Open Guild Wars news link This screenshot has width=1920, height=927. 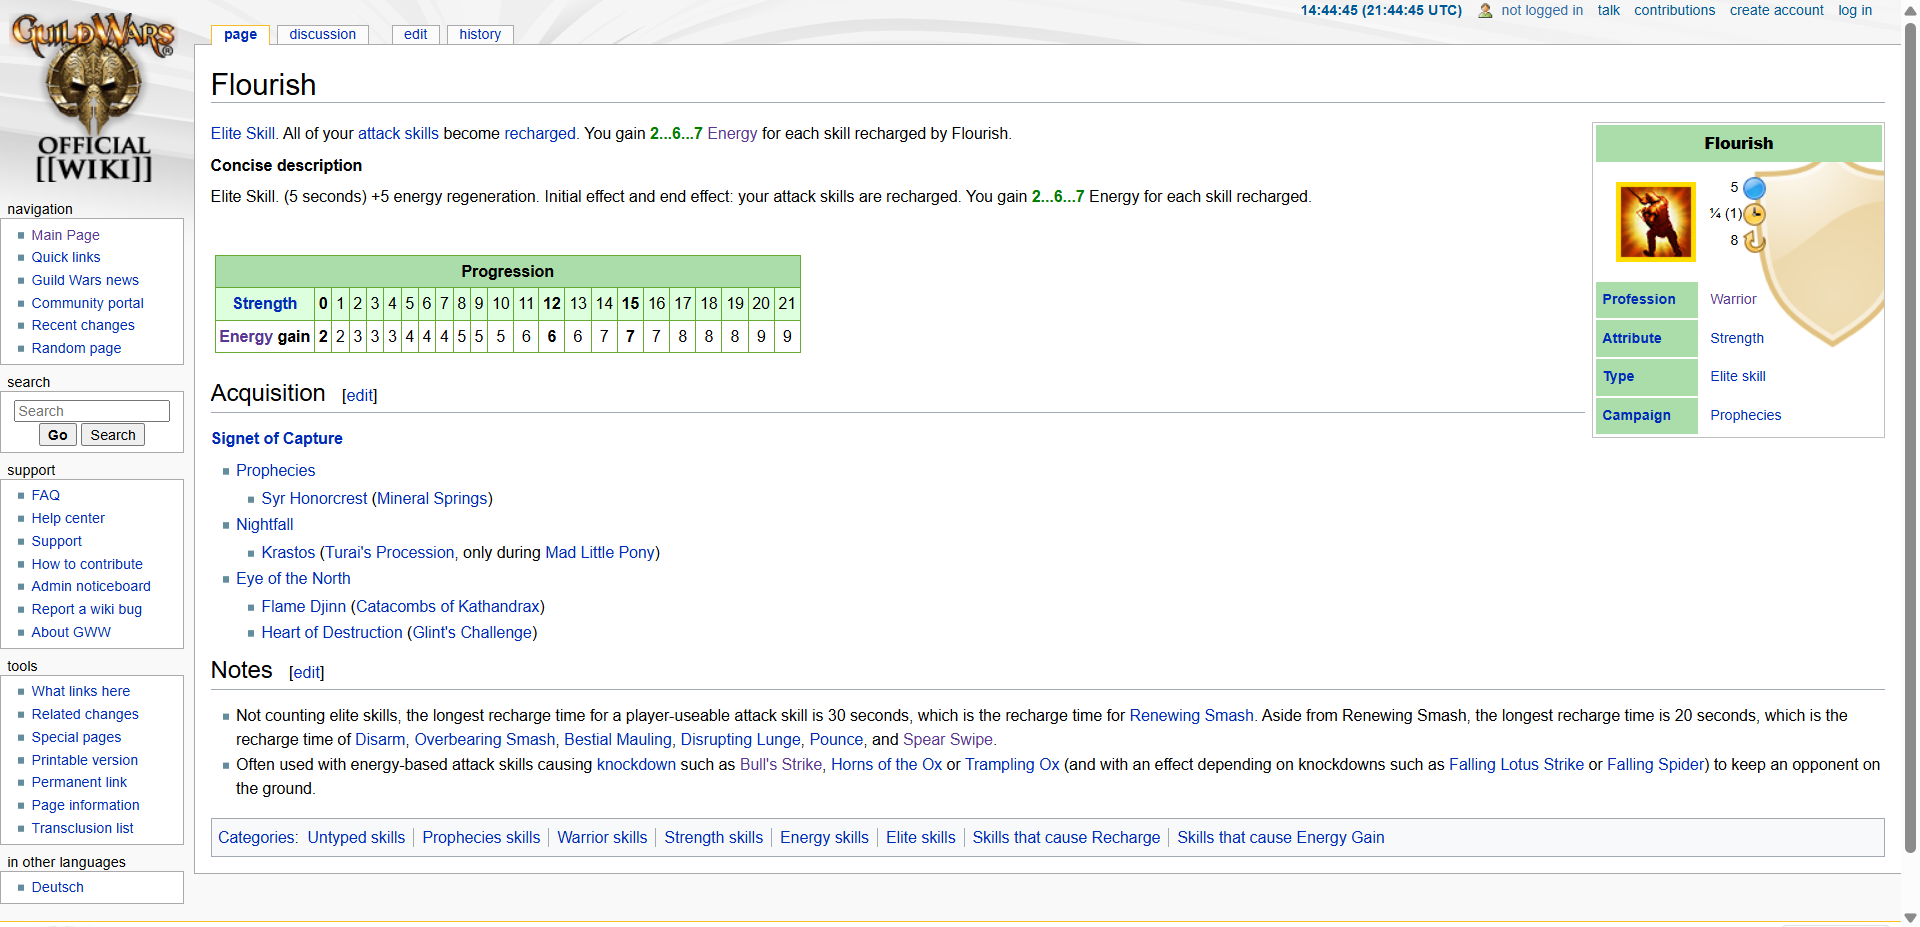[x=85, y=280]
